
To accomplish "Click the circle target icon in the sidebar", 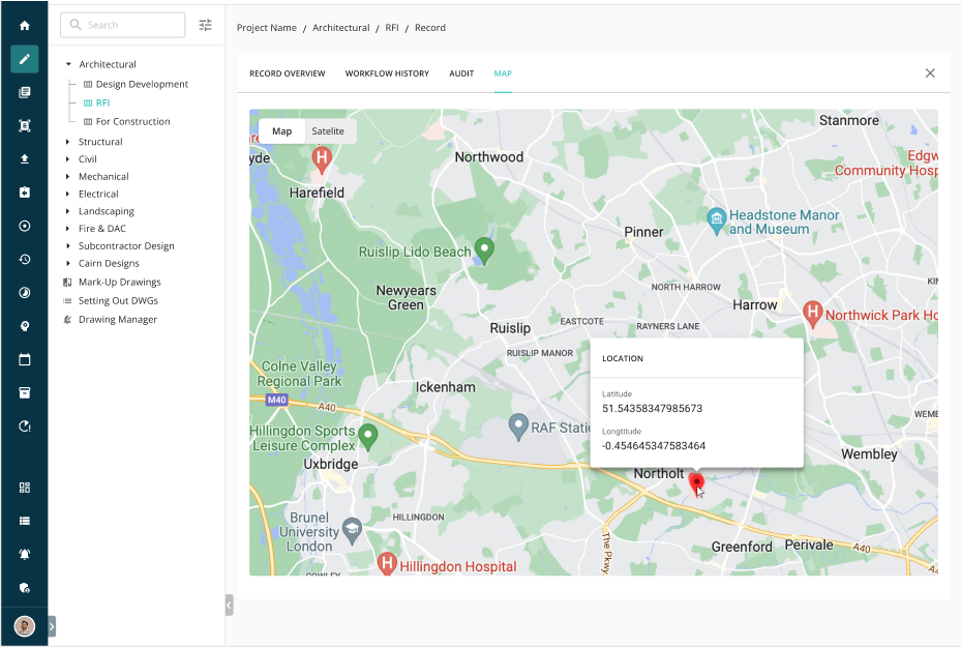I will (25, 226).
